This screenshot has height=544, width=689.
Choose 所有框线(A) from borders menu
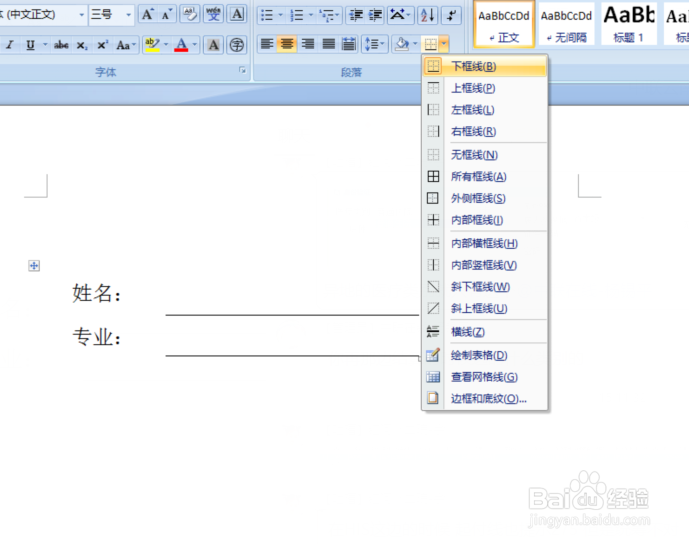click(x=485, y=177)
